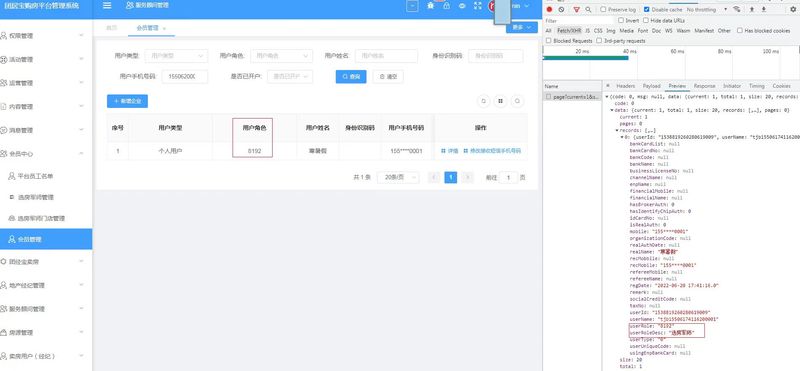
Task: Open the No throttling dropdown
Action: [x=707, y=9]
